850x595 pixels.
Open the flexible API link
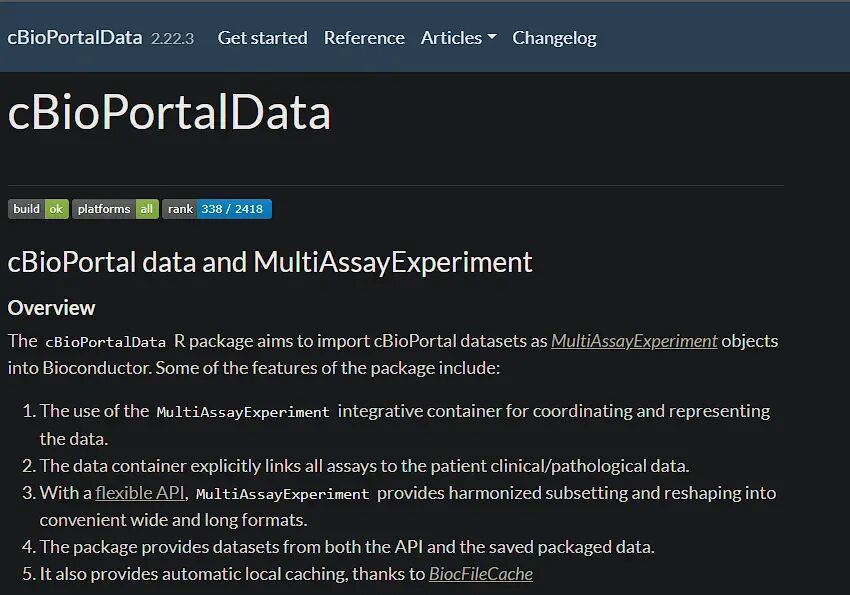[140, 493]
